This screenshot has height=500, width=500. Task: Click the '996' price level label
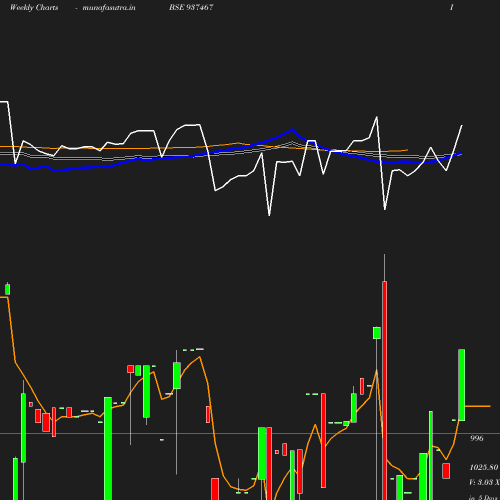point(477,438)
